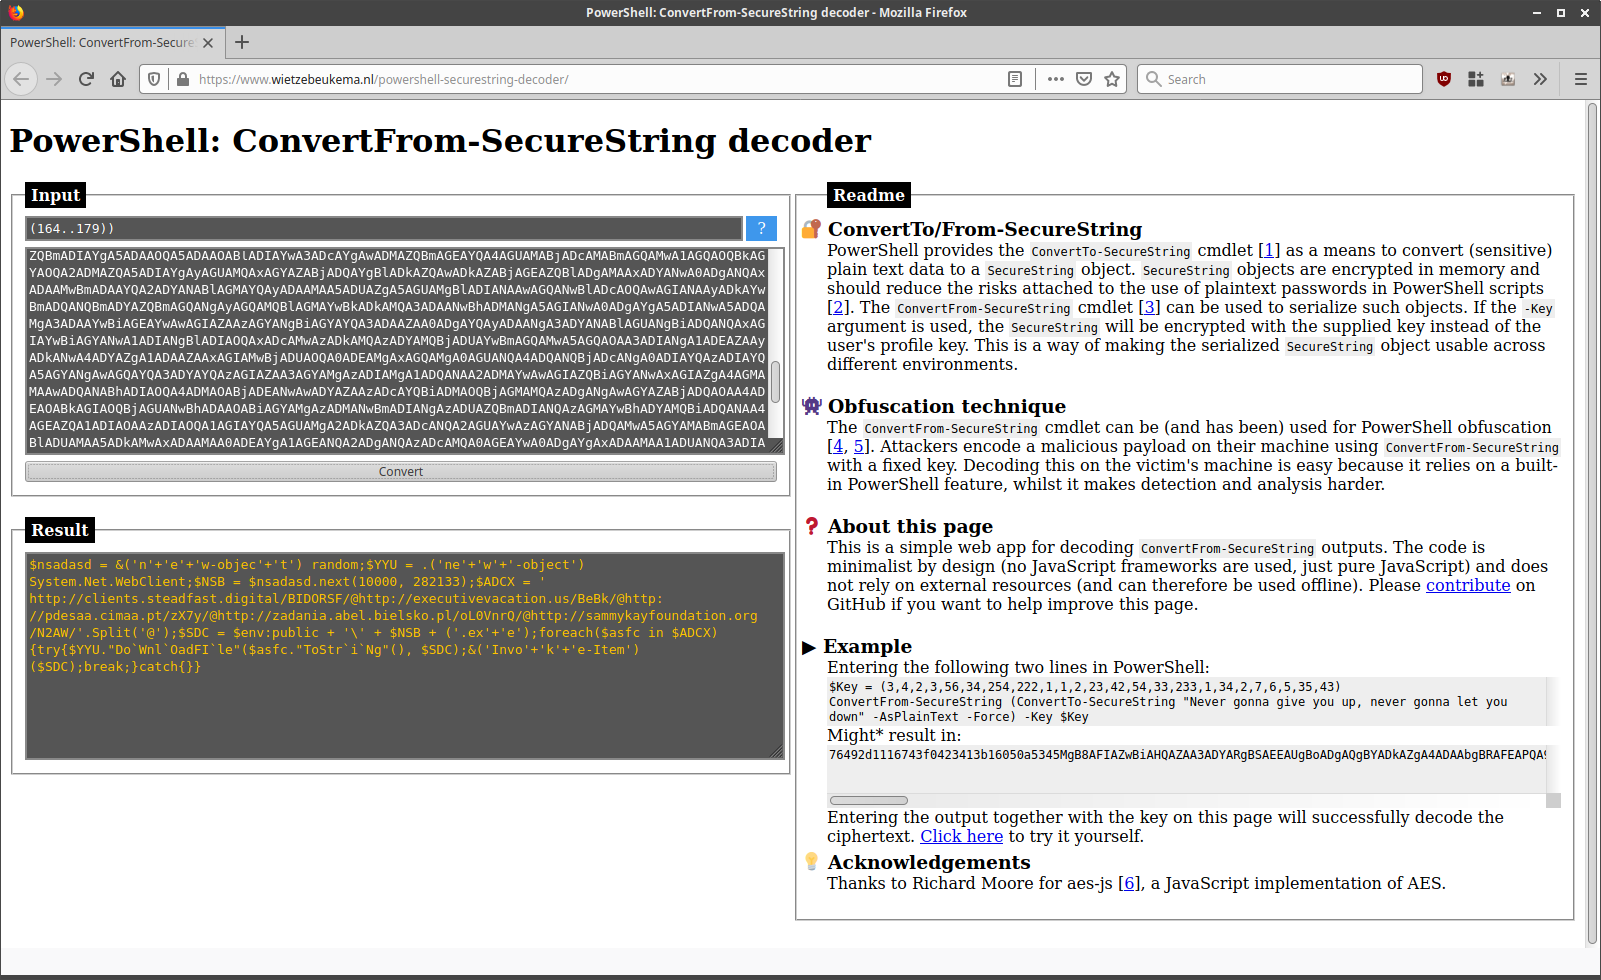Click the Result panel heading
This screenshot has width=1601, height=980.
coord(59,530)
